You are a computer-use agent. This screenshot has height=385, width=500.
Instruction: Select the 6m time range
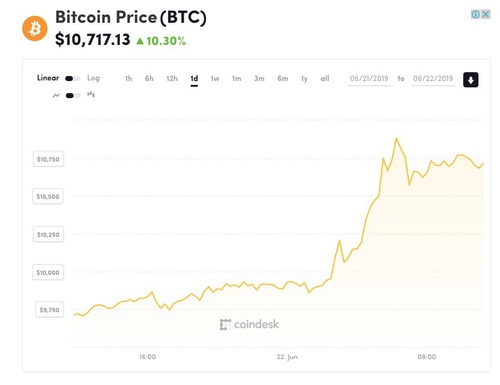tap(283, 79)
